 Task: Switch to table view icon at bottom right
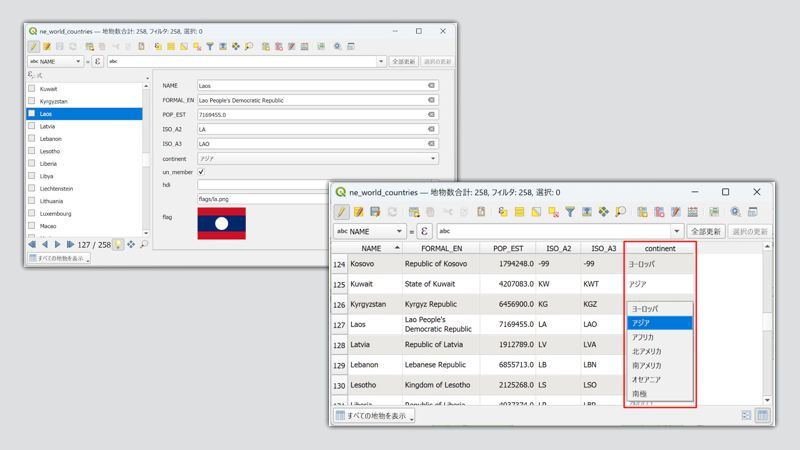pos(763,415)
